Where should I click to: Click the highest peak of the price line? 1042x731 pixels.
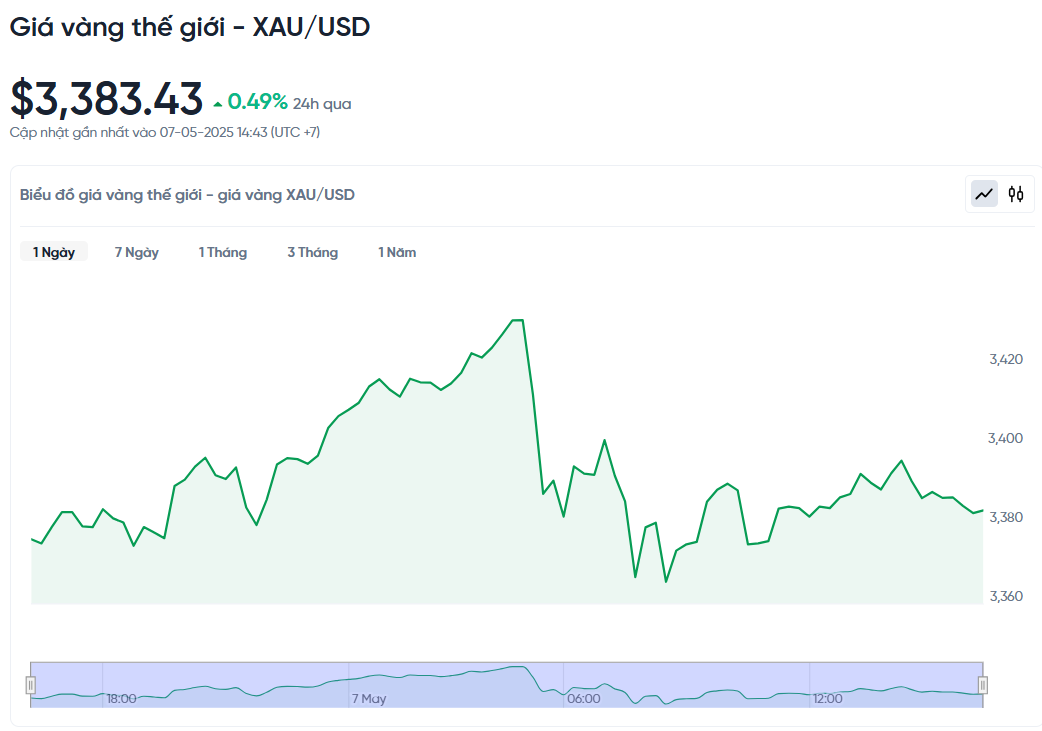click(x=518, y=320)
